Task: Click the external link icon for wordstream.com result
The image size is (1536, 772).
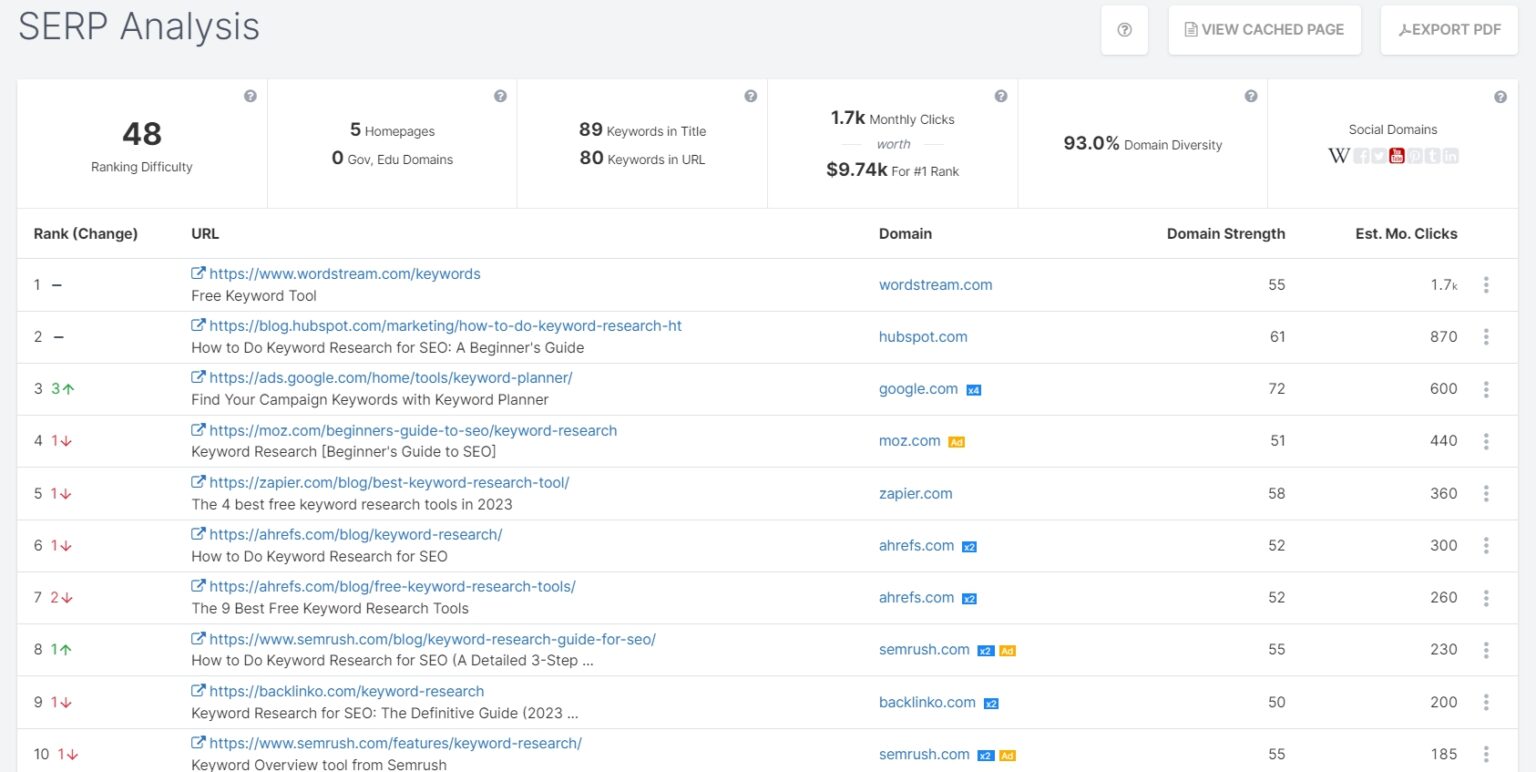Action: 200,273
